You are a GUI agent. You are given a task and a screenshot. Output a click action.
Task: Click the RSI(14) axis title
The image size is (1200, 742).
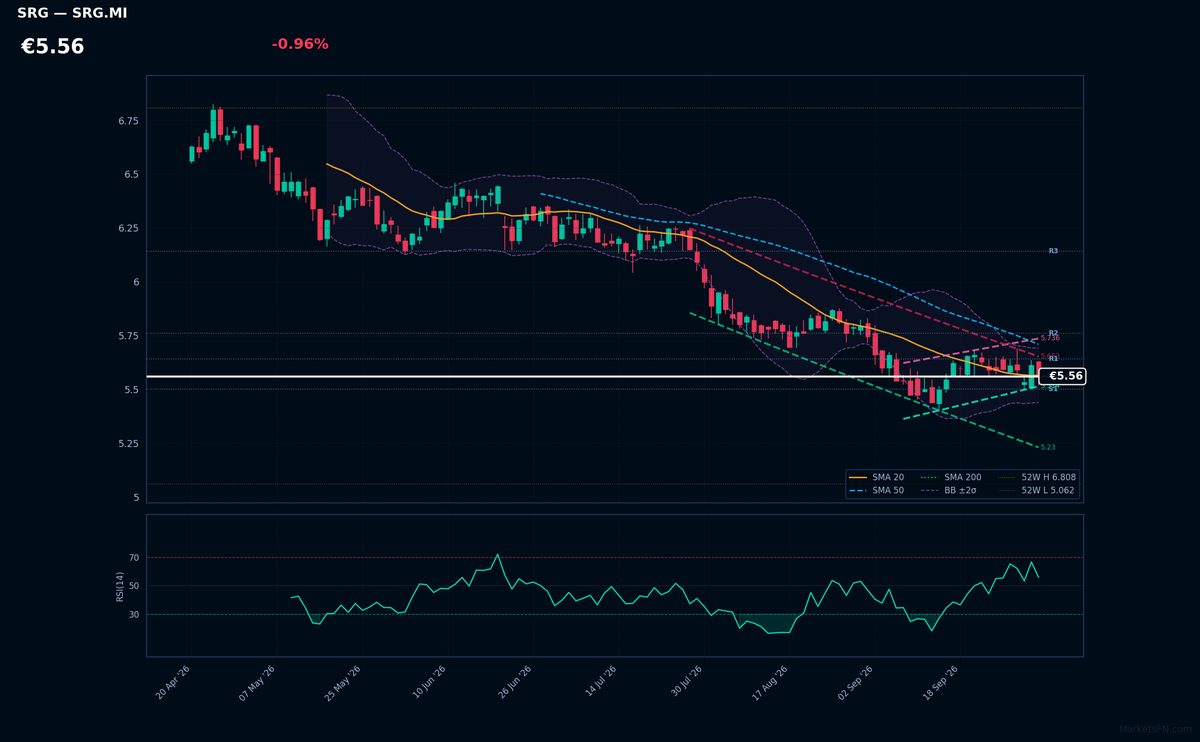coord(120,586)
